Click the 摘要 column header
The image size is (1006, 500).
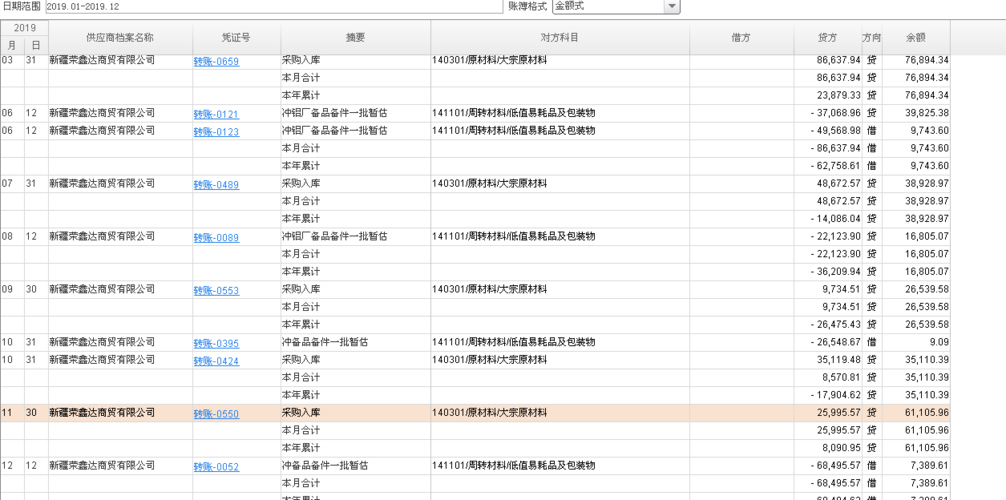[355, 37]
